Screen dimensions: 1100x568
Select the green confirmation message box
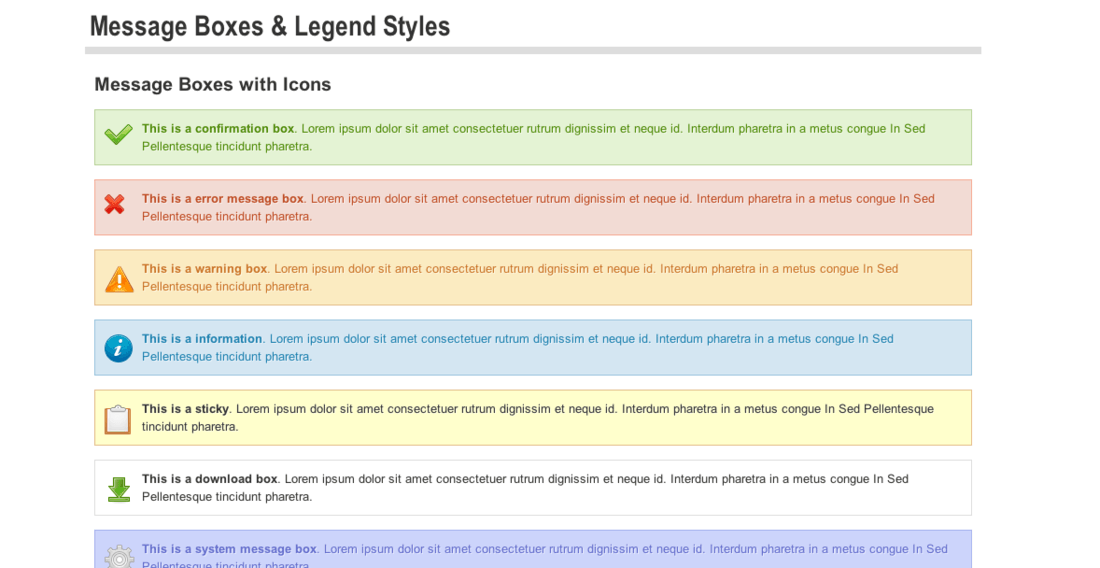coord(533,137)
